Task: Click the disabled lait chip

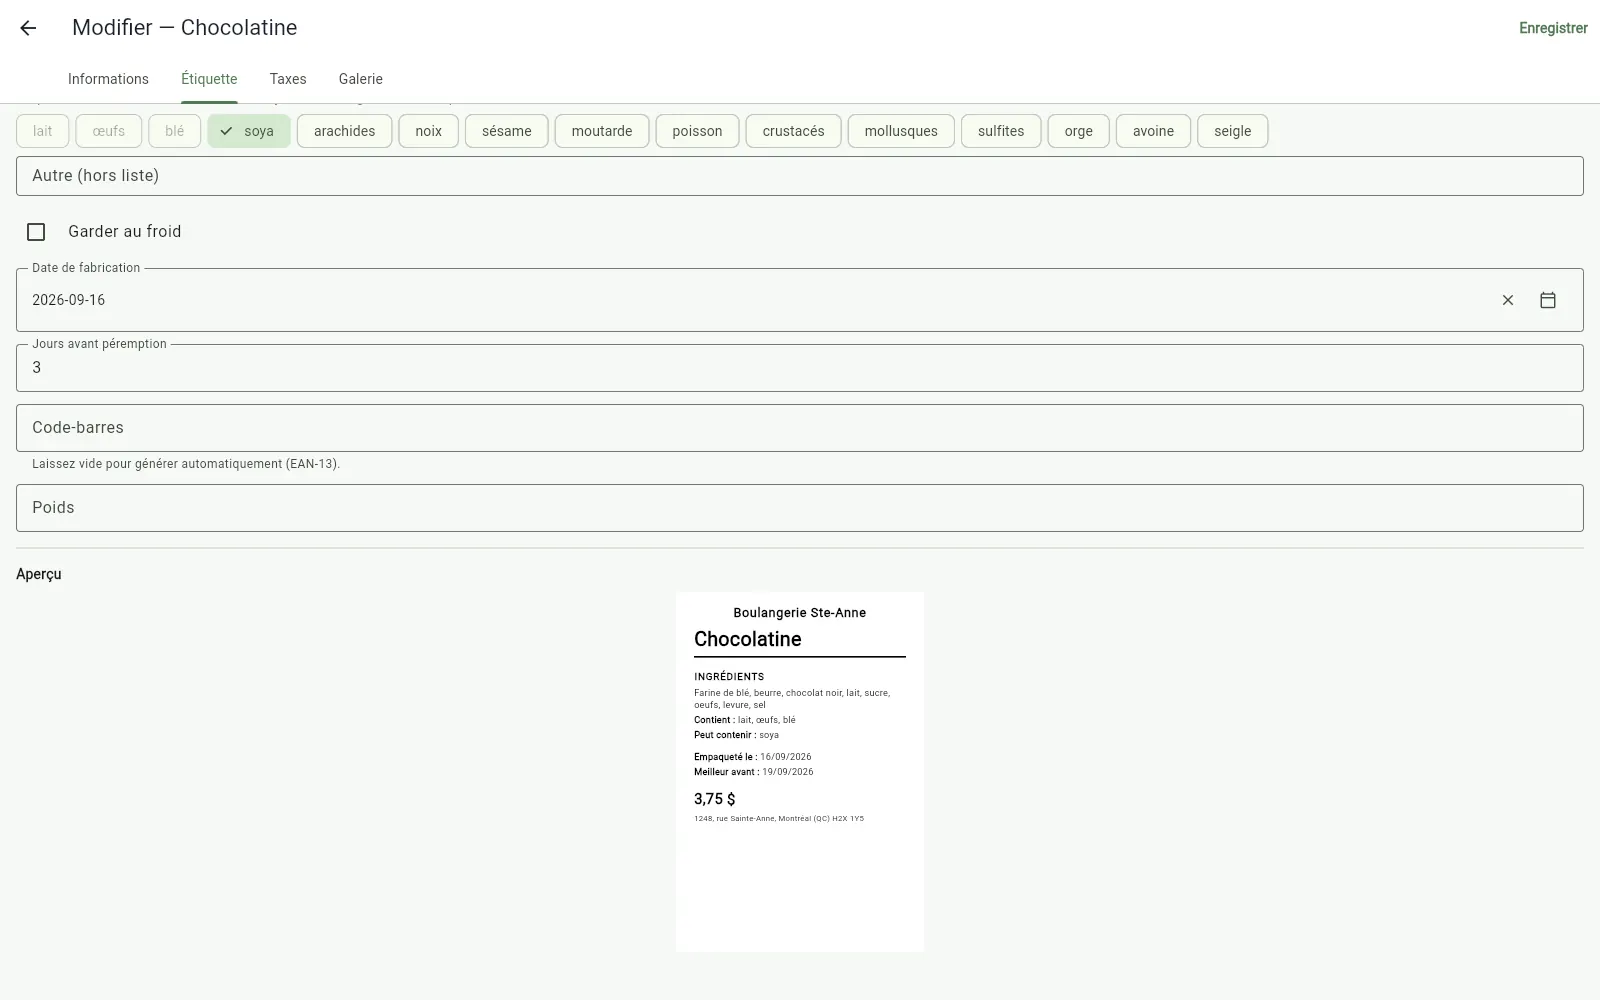Action: [42, 131]
